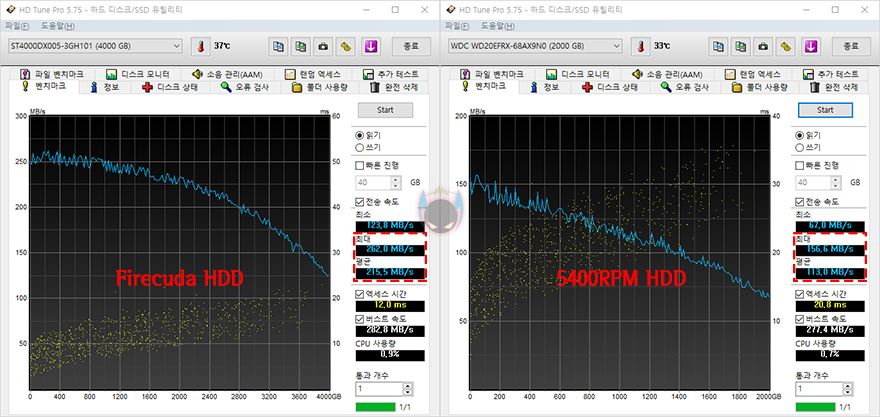Click 종료 button in left window
This screenshot has width=880, height=417.
tap(411, 46)
